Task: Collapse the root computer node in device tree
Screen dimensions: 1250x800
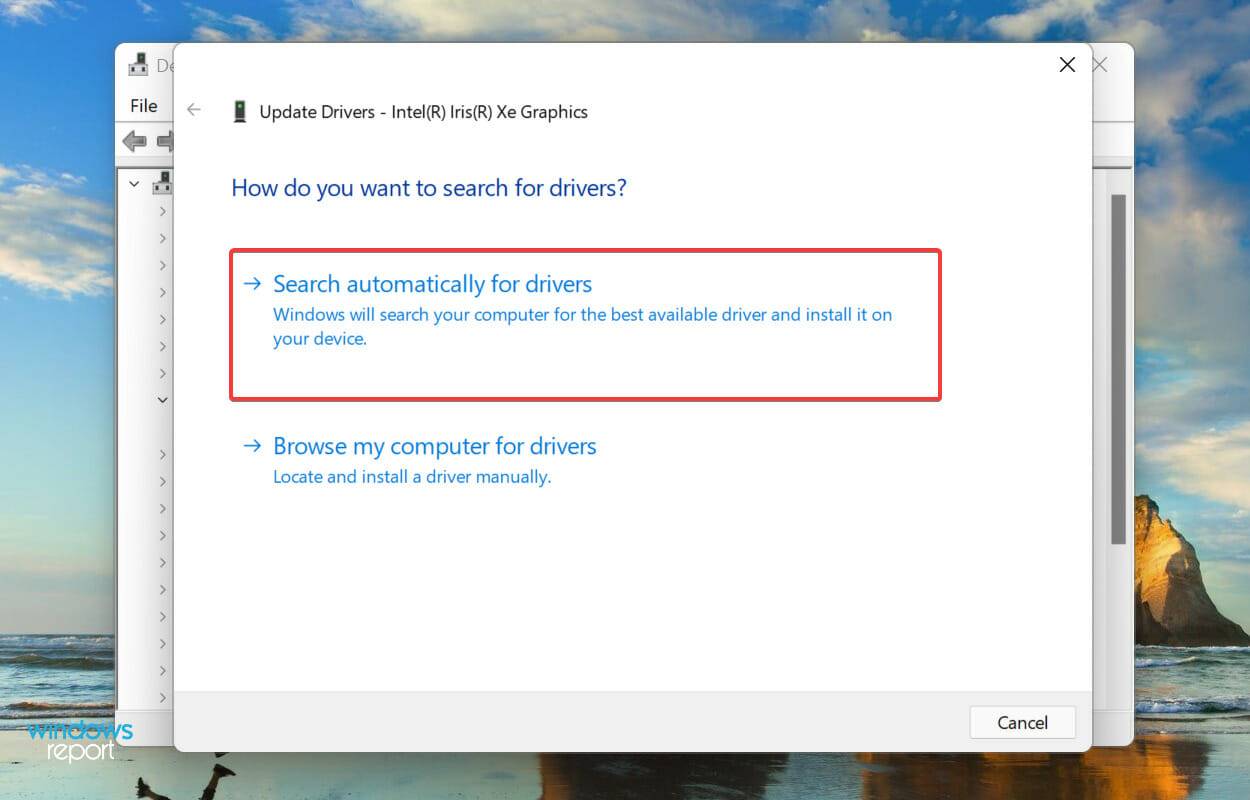Action: (135, 184)
